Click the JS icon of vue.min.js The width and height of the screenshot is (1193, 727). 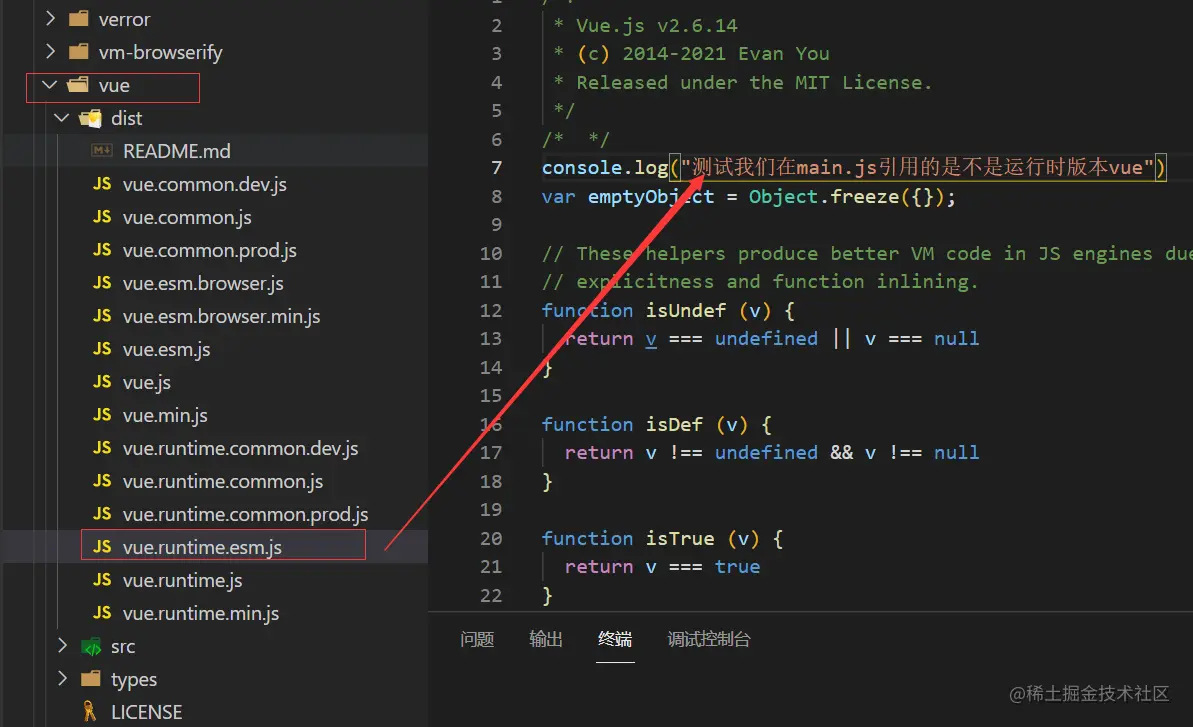(x=102, y=414)
